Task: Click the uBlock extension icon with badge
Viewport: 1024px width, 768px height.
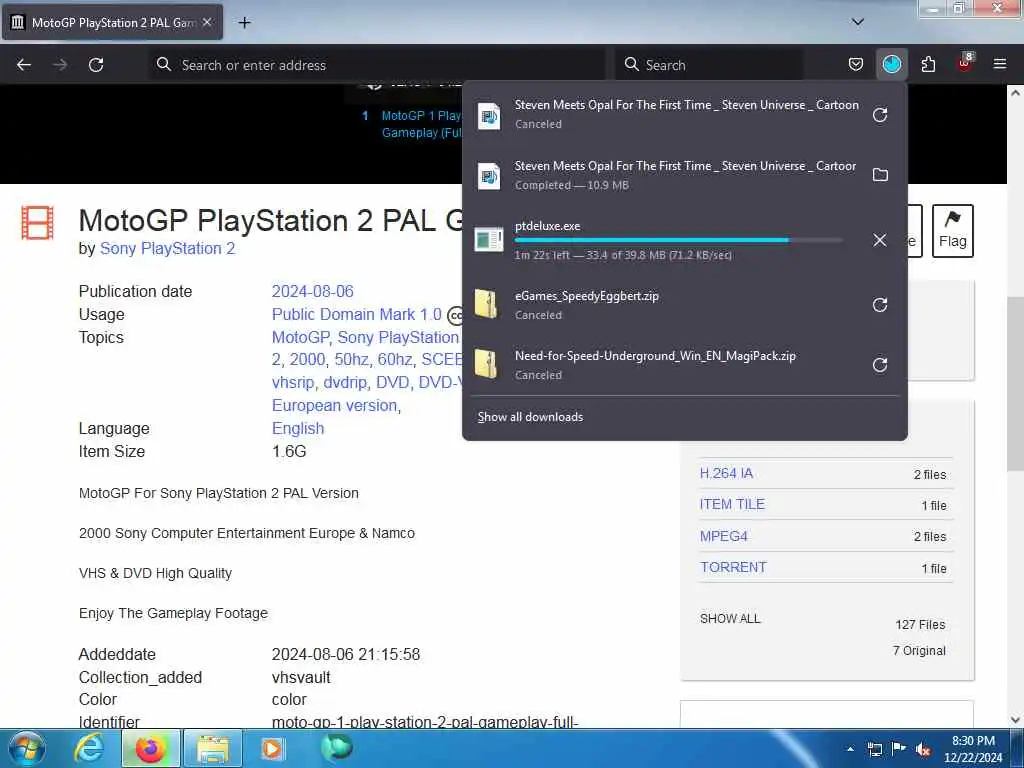Action: click(965, 63)
